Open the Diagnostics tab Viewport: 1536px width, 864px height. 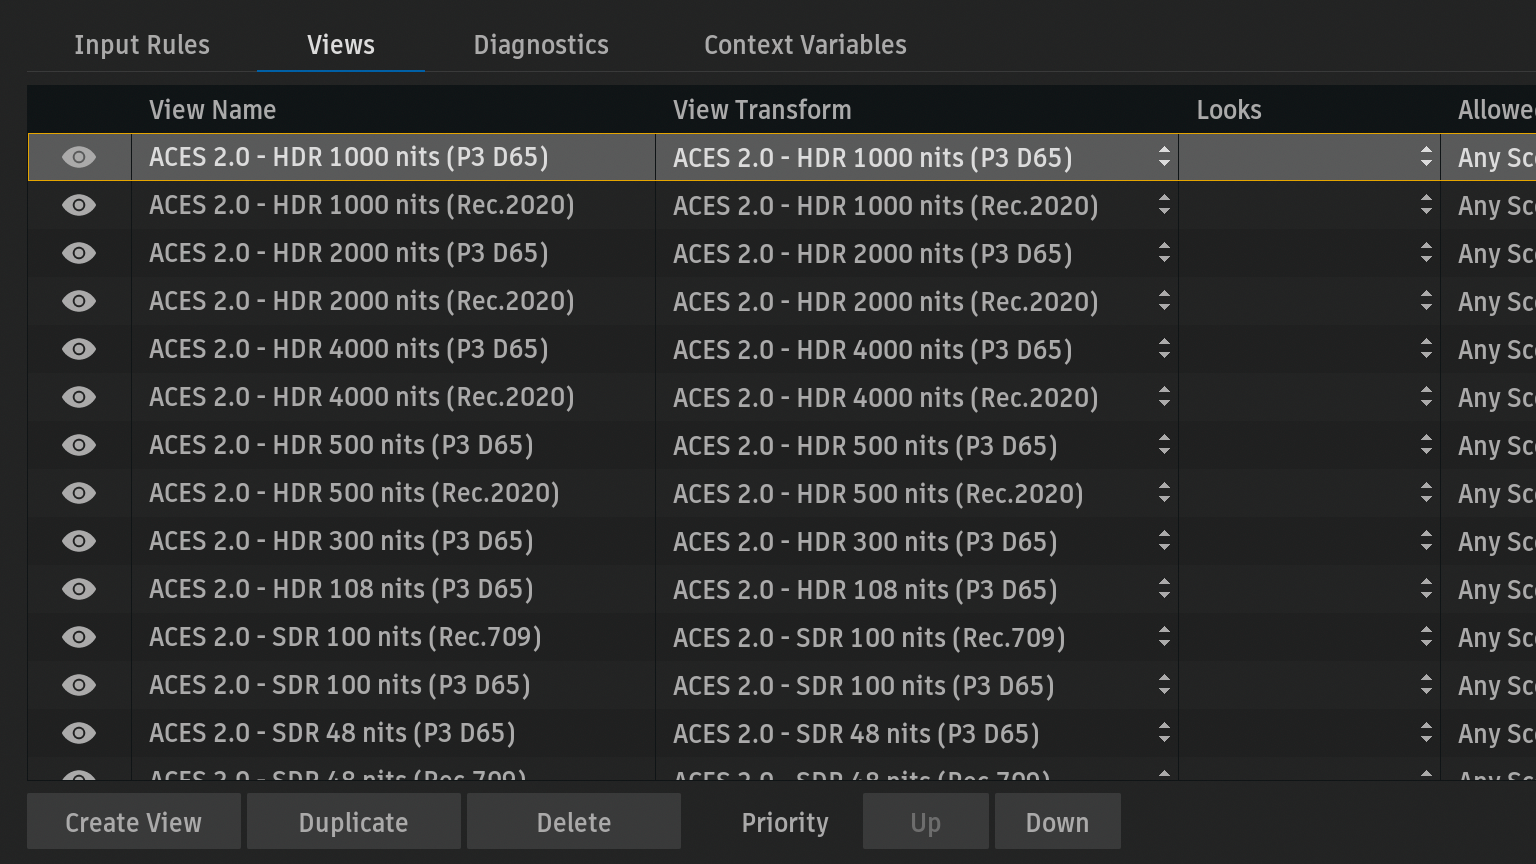541,45
